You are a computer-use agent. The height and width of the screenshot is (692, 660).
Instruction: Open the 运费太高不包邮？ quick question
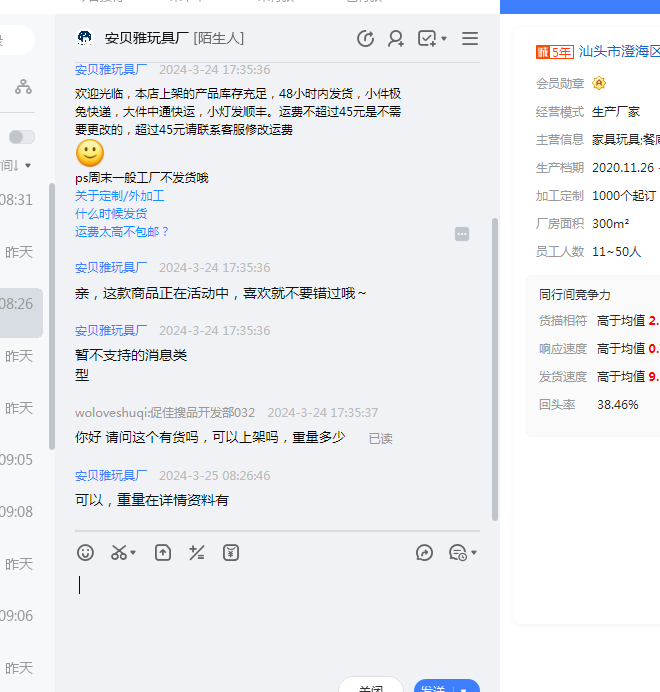[122, 232]
